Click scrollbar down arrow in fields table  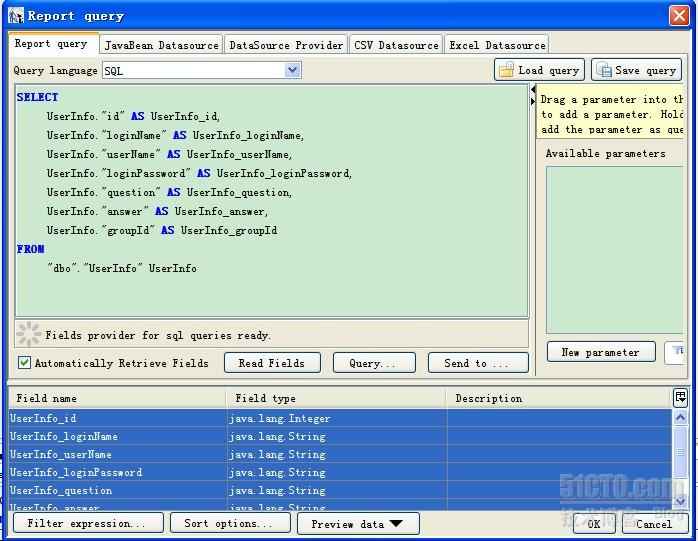coord(680,501)
